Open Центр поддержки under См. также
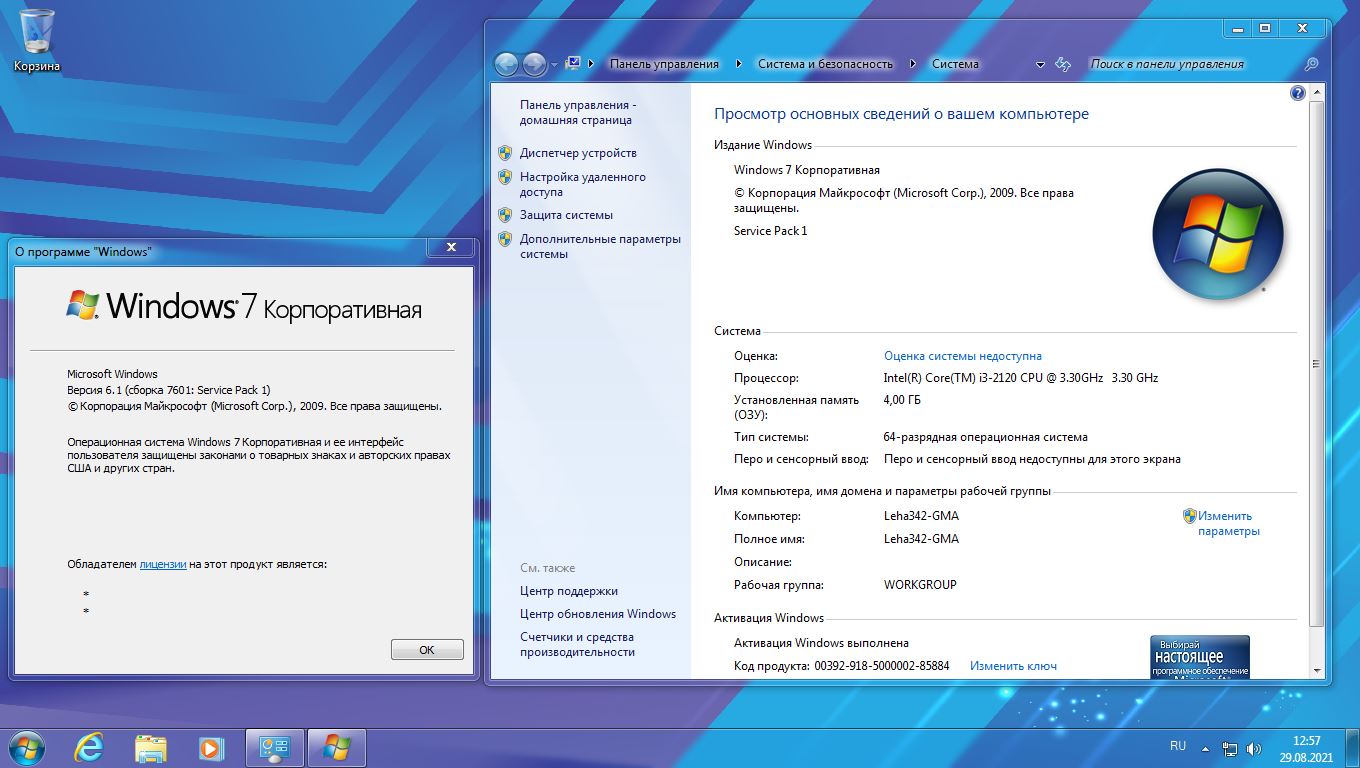Image resolution: width=1360 pixels, height=768 pixels. [x=569, y=591]
